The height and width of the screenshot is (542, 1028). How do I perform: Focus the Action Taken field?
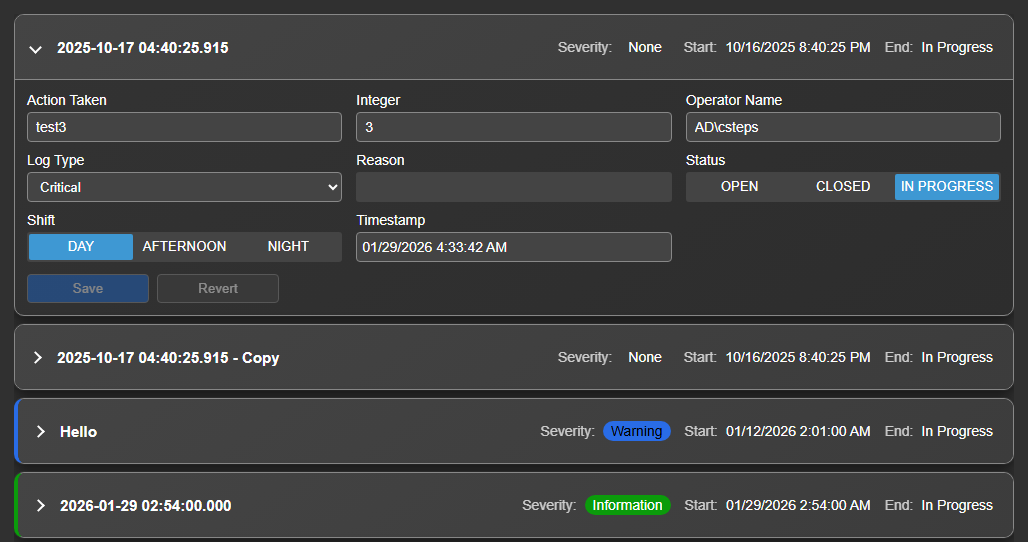click(184, 127)
